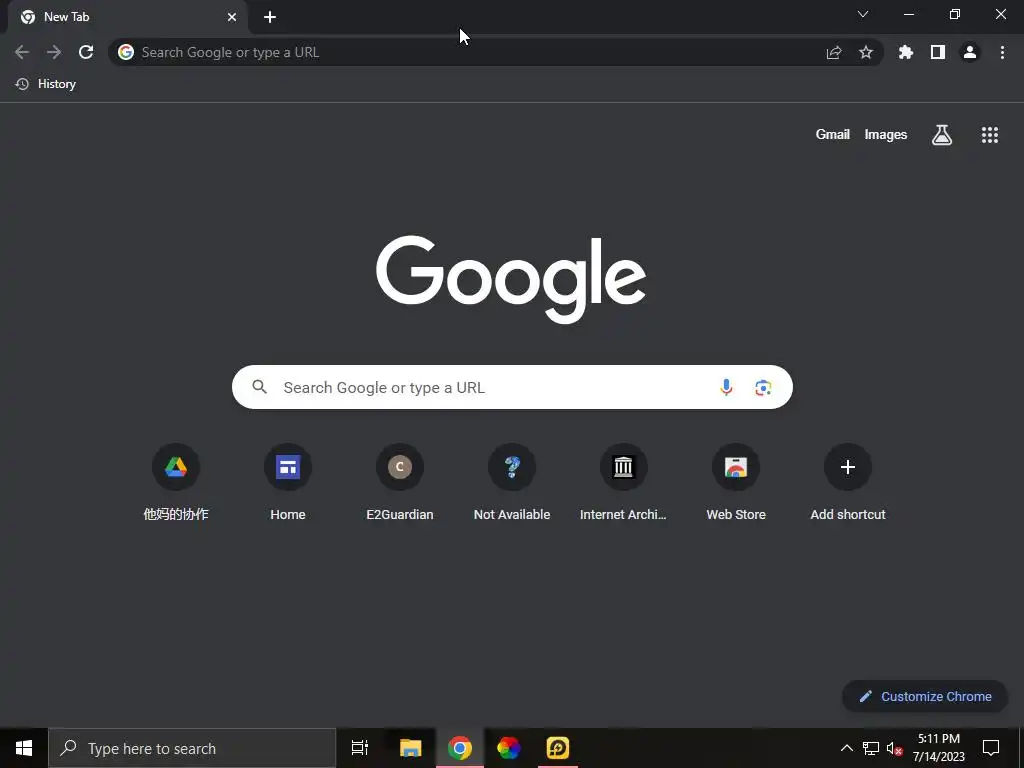Expand the tab search chevron
The height and width of the screenshot is (768, 1024).
(x=863, y=14)
